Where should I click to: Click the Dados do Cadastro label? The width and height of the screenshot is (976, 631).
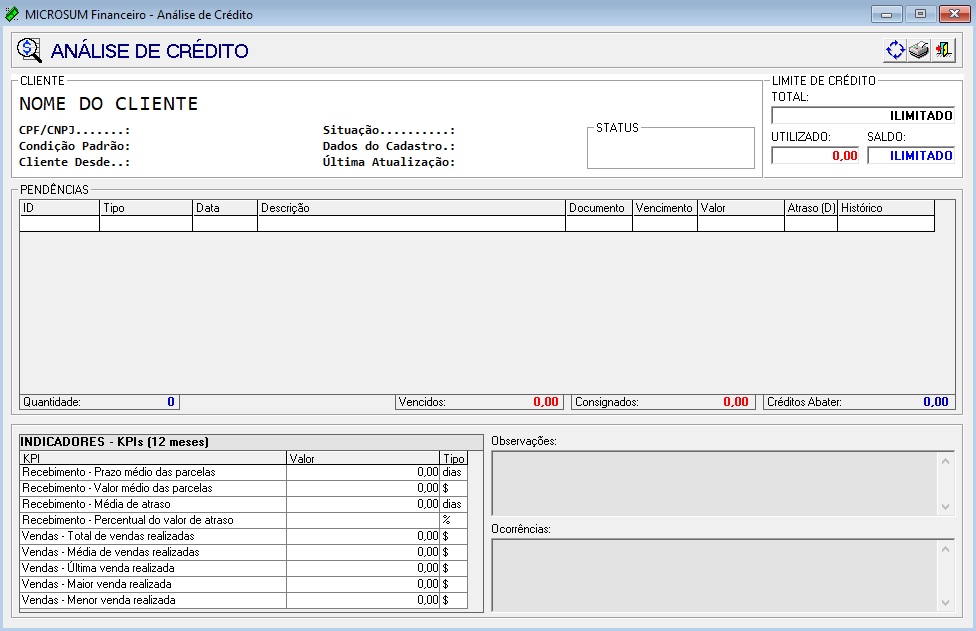[x=389, y=146]
